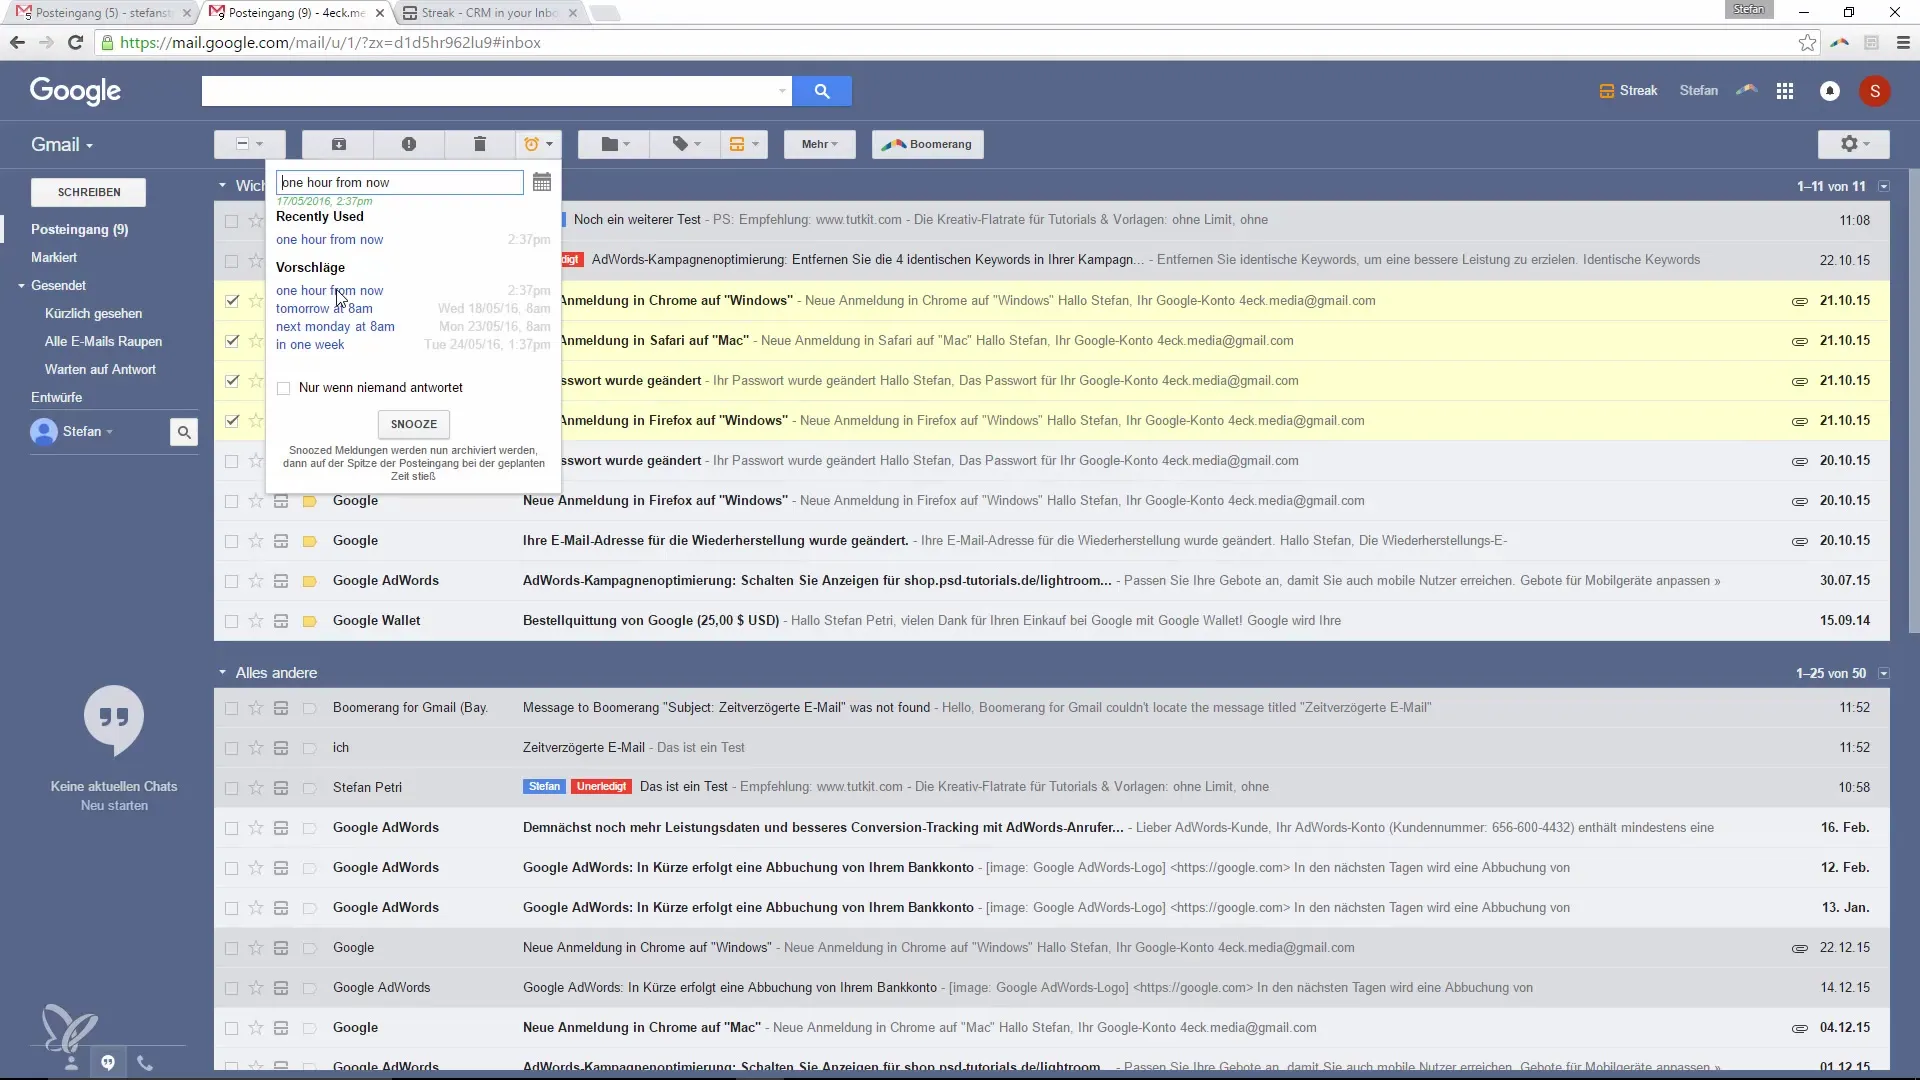
Task: Open the Markiert folder
Action: (54, 257)
